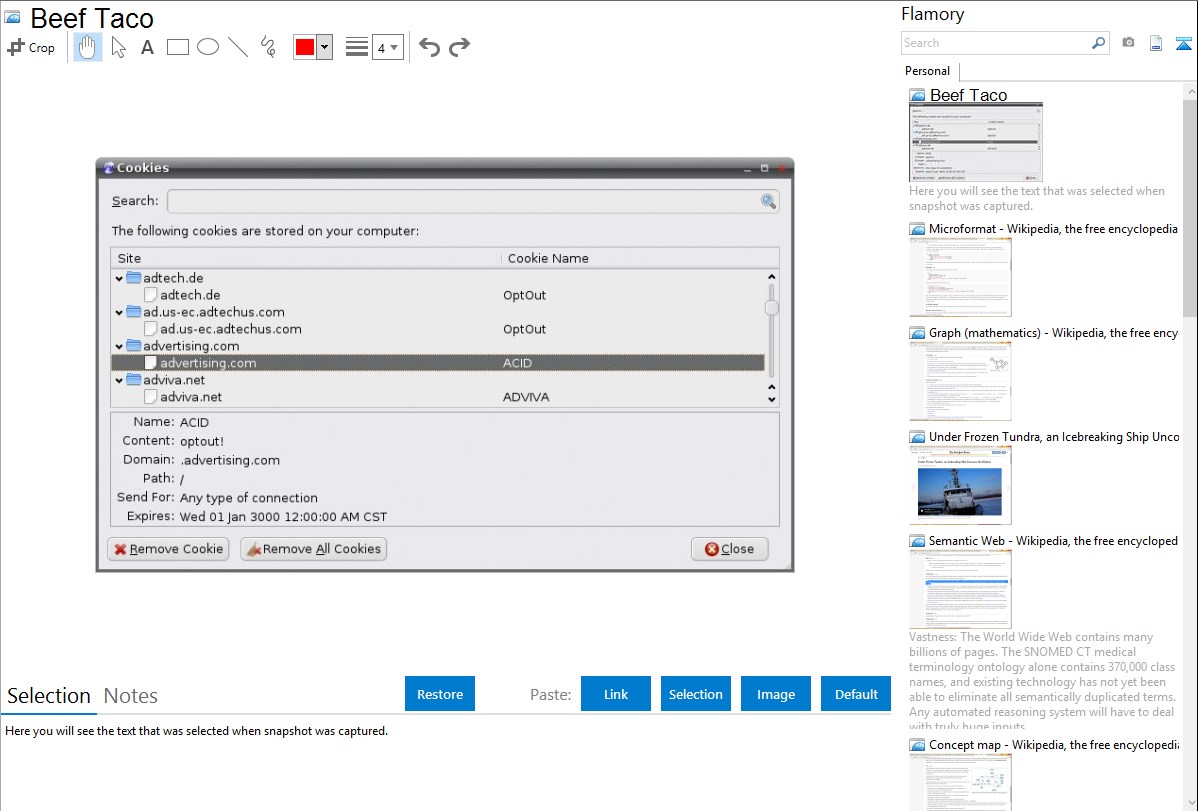Select the arrow pointer tool
Screen dimensions: 1198x811
point(118,47)
